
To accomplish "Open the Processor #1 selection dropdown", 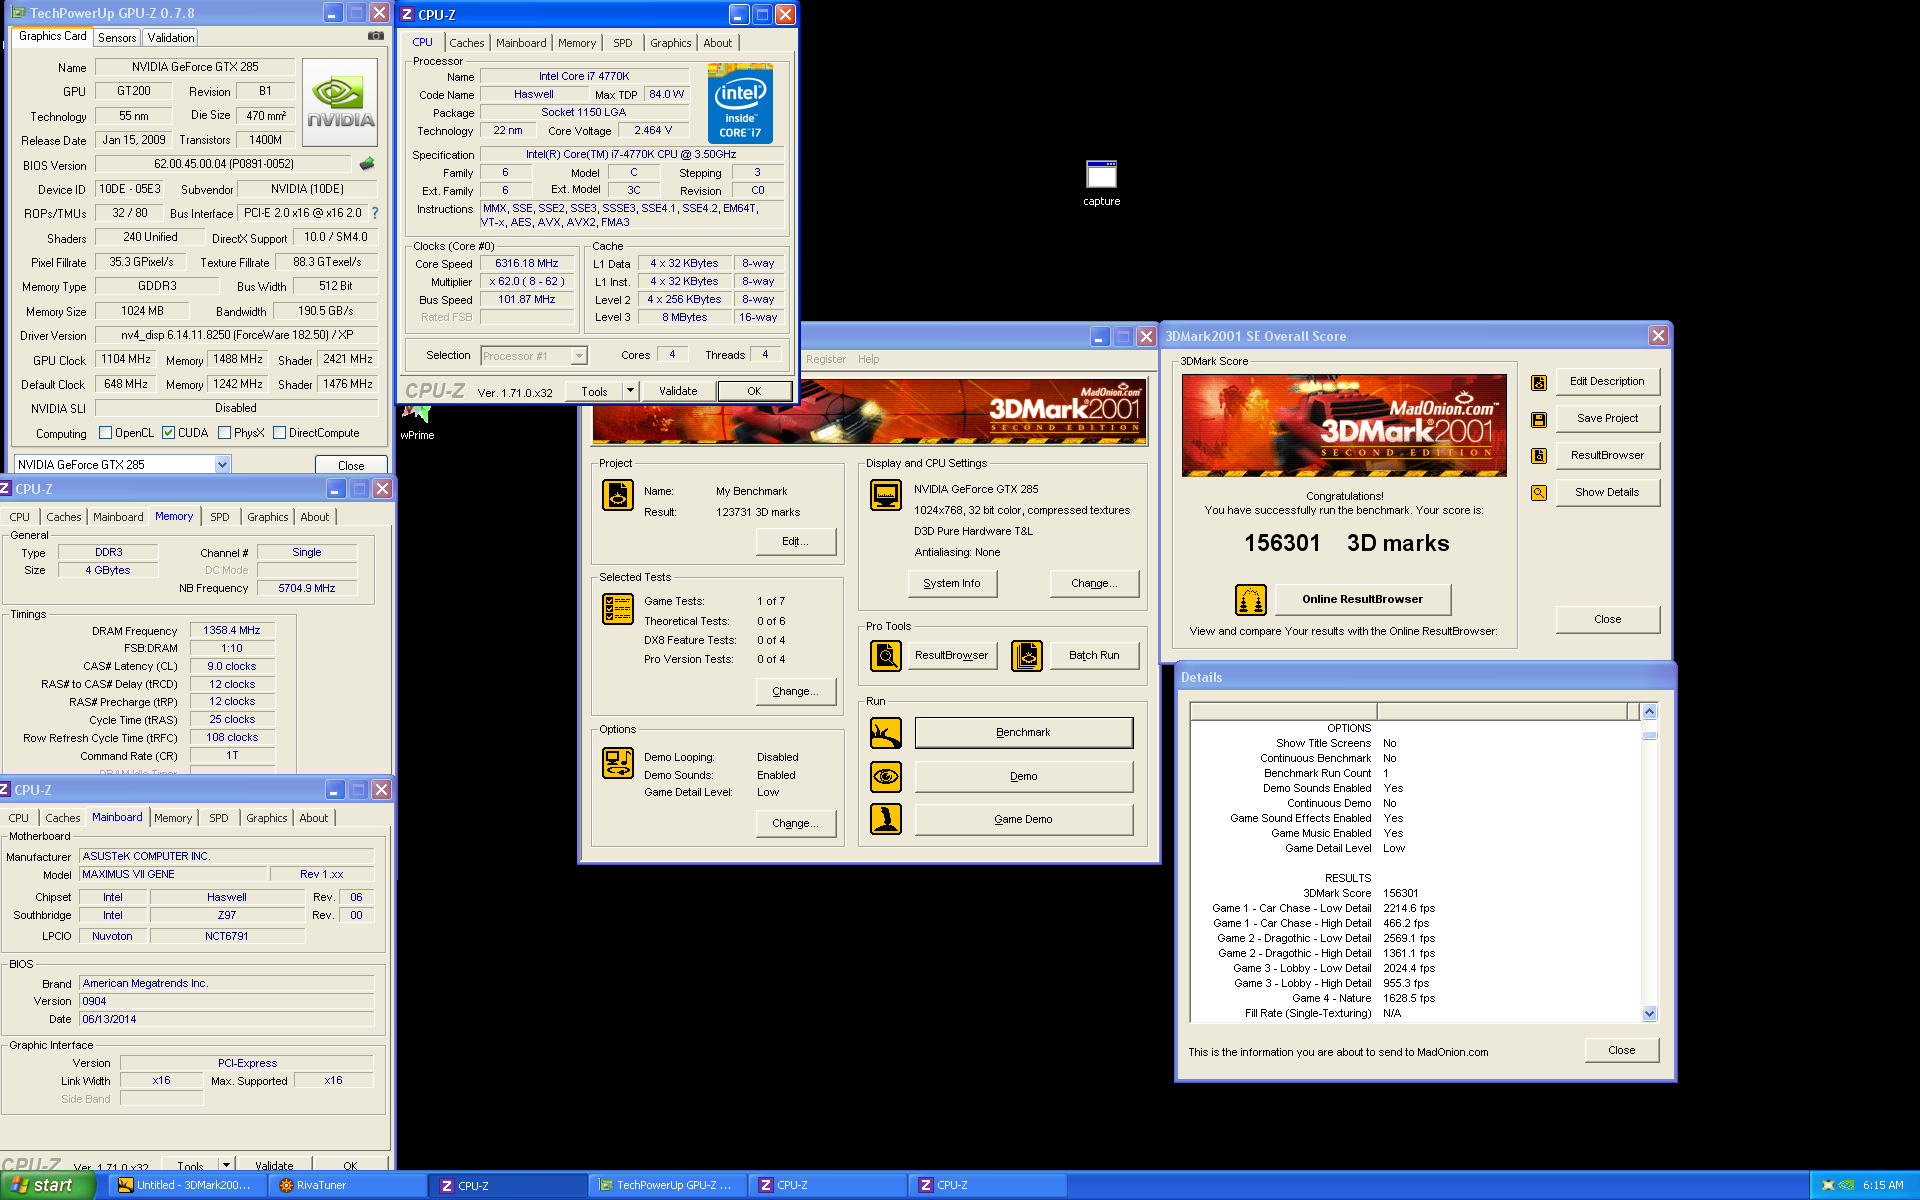I will pos(578,356).
